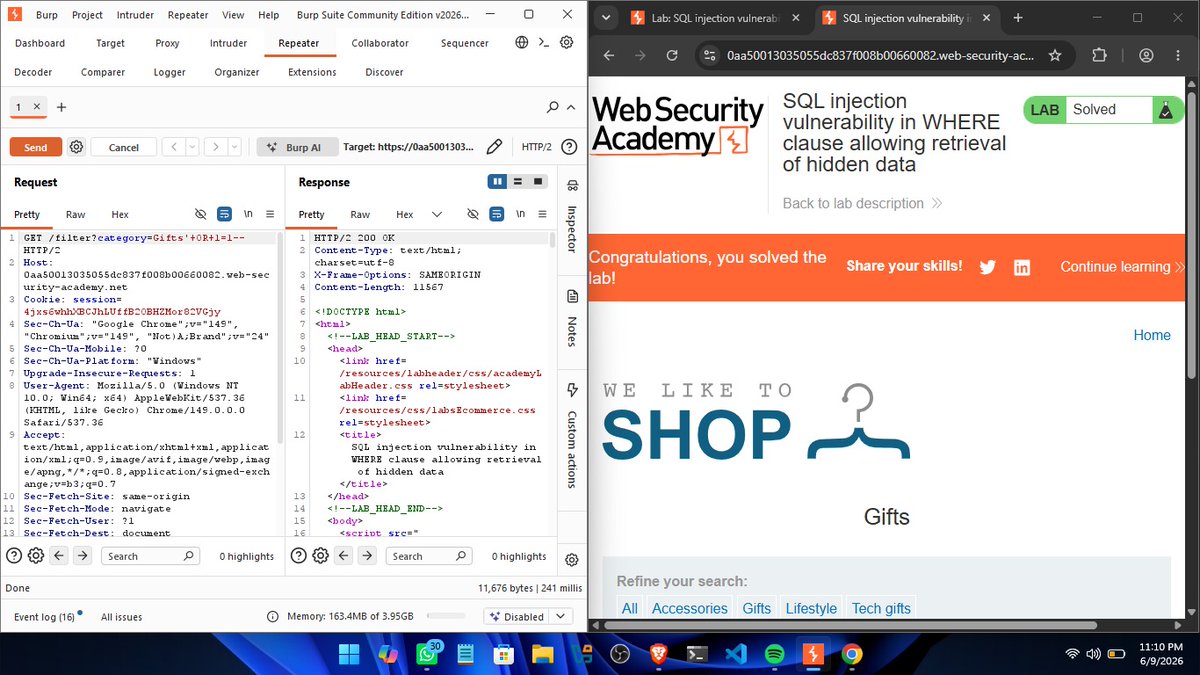Open Repeater settings gear next to Send
The image size is (1200, 675).
76,147
